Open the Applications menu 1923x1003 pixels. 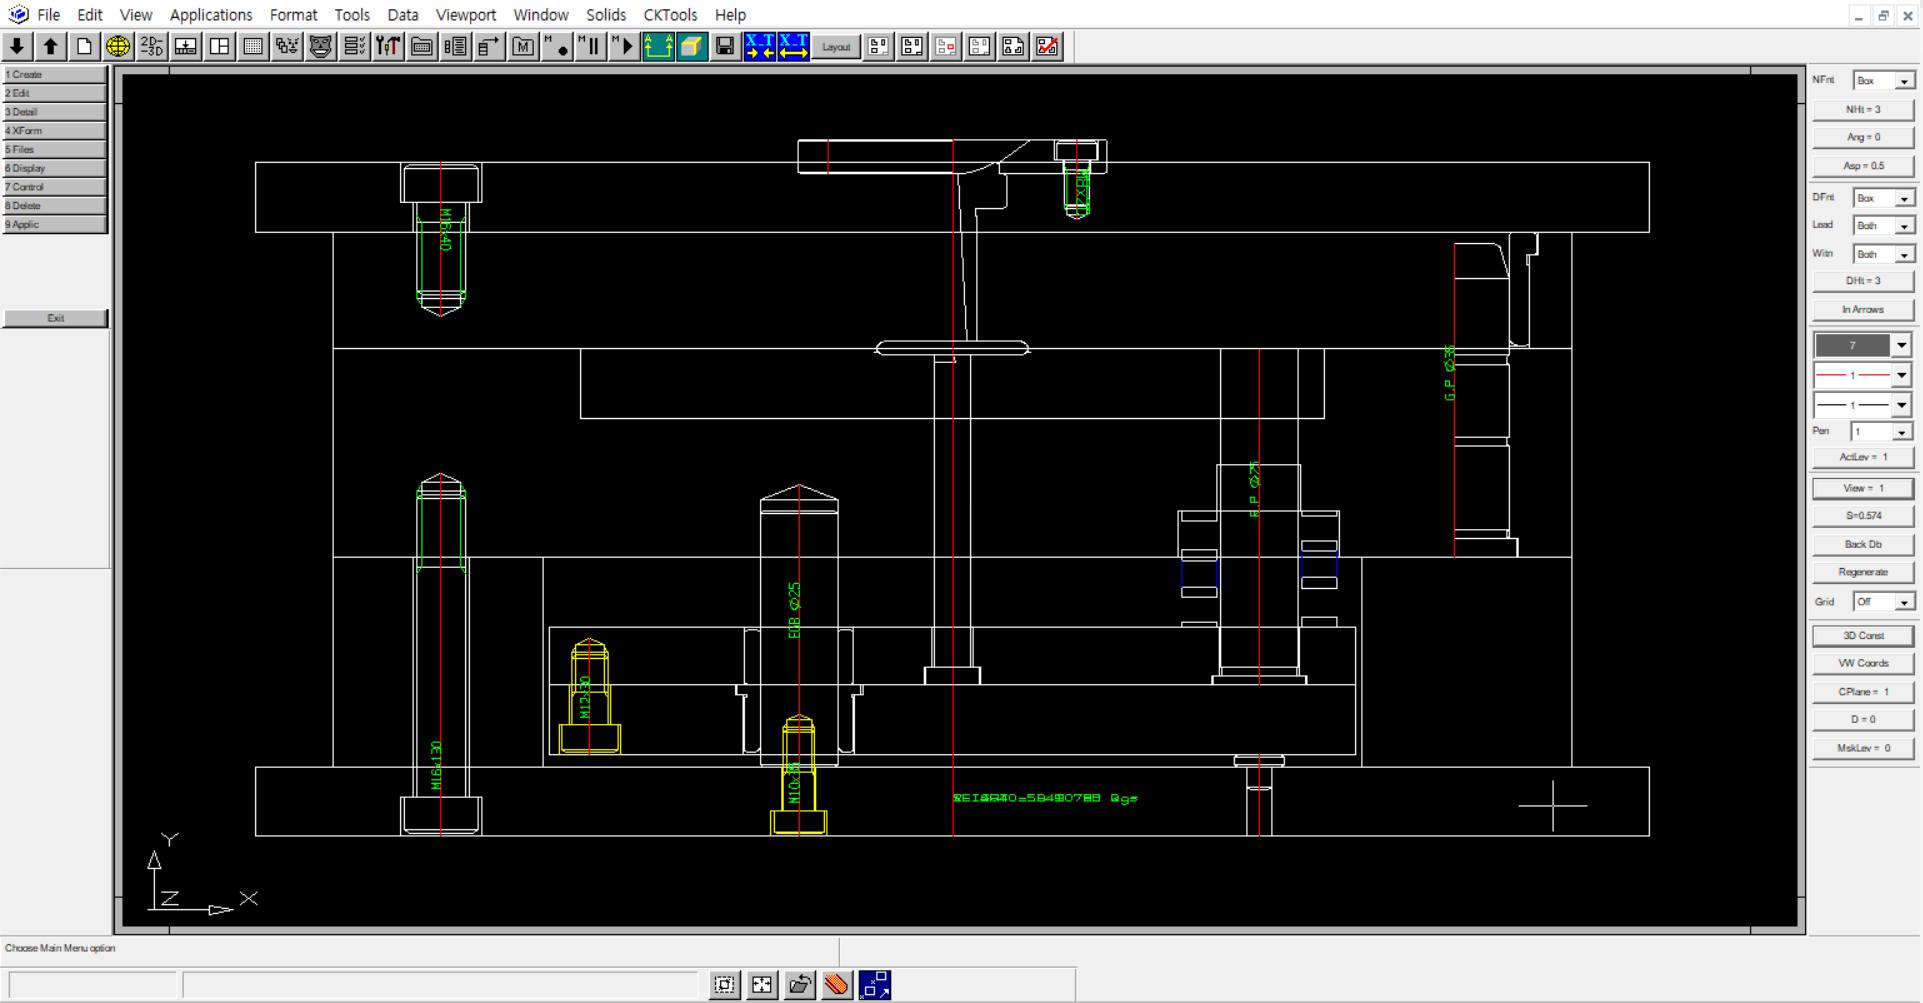coord(211,15)
